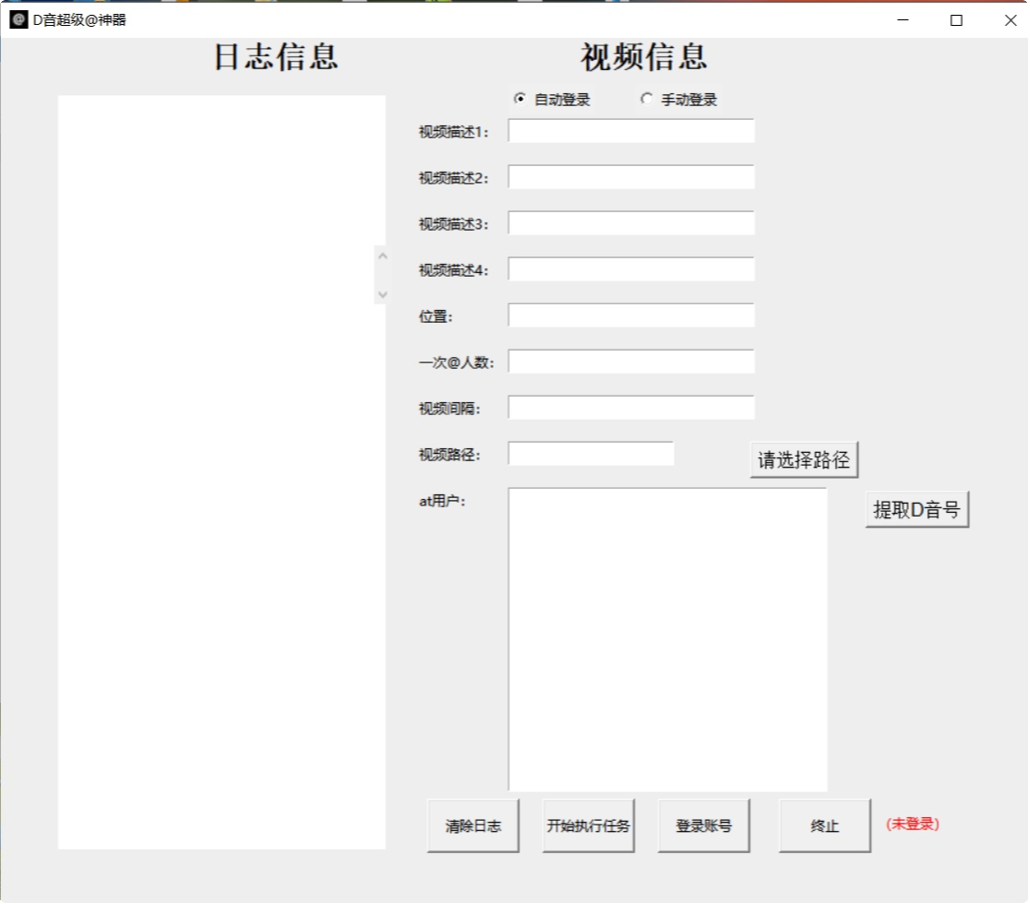Maximize the D音超级@神器 window
The image size is (1030, 904).
[956, 20]
